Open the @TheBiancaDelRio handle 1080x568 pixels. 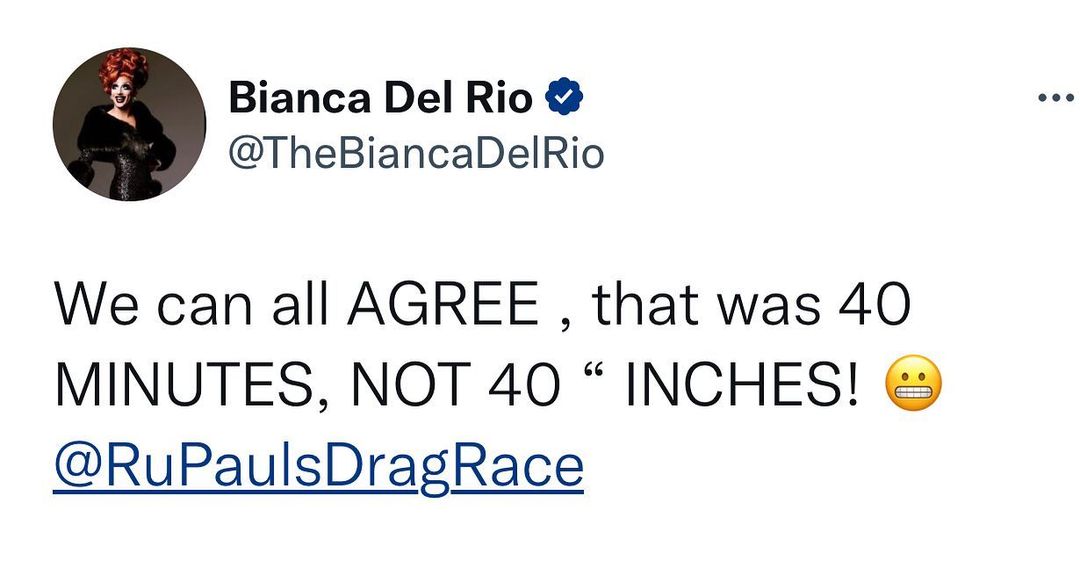[x=417, y=153]
